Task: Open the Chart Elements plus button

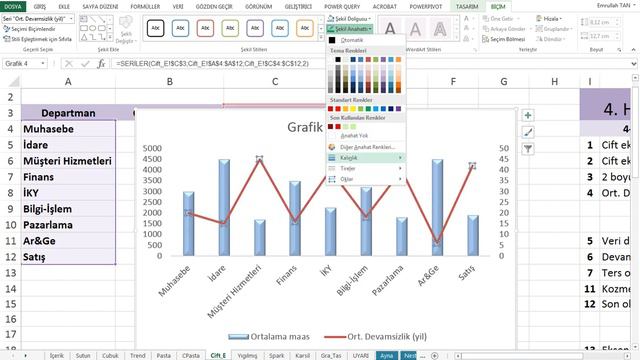Action: pos(528,116)
